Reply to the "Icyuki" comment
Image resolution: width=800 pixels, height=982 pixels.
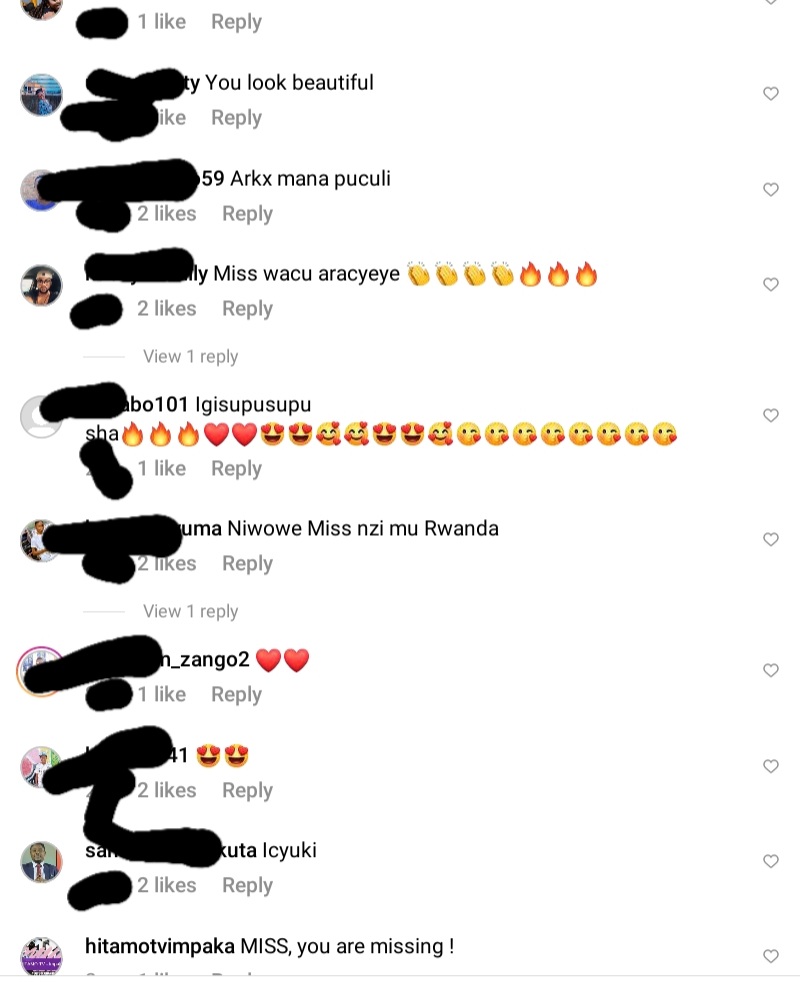tap(247, 886)
